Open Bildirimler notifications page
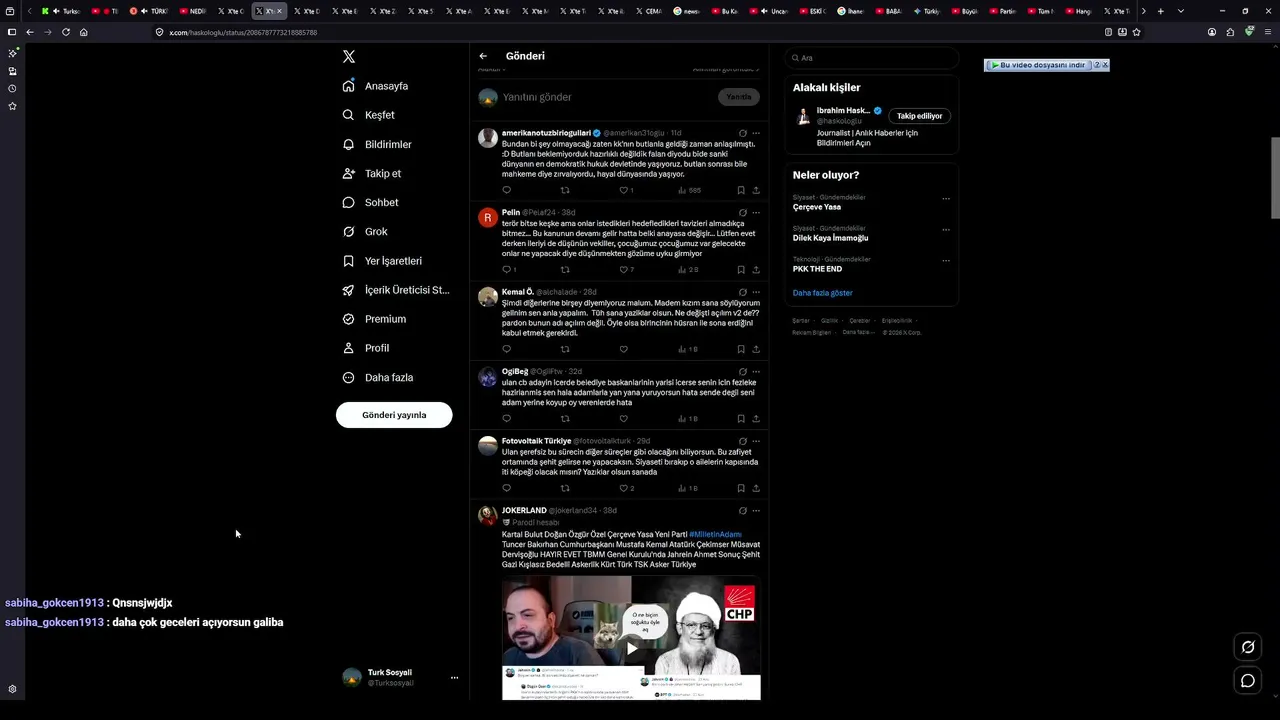Viewport: 1280px width, 720px height. (377, 144)
